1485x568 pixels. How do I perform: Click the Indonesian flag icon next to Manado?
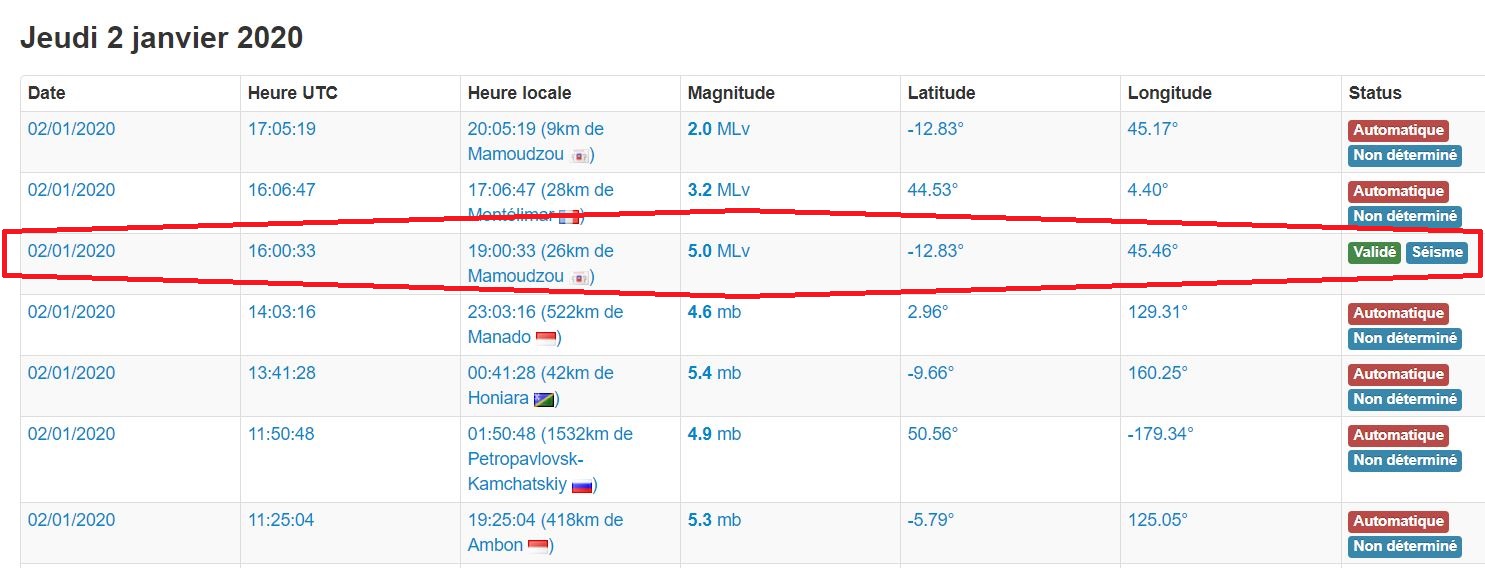(546, 338)
